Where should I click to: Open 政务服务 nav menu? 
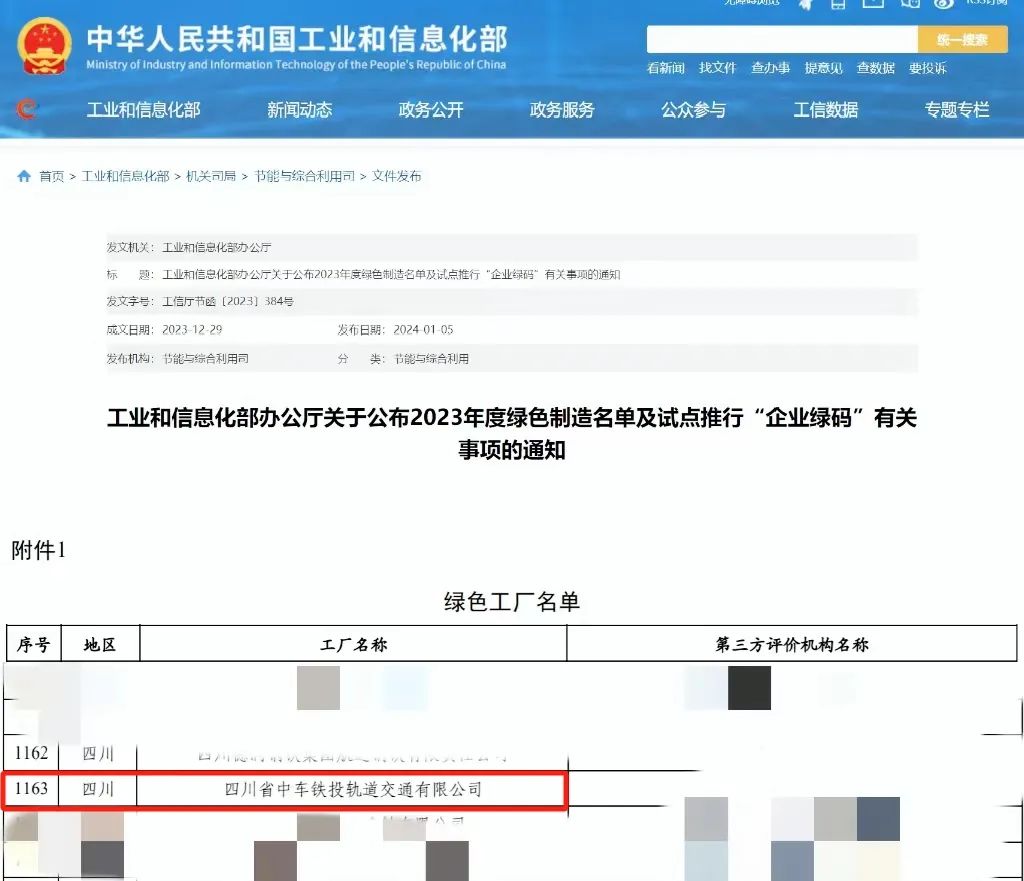[x=562, y=110]
